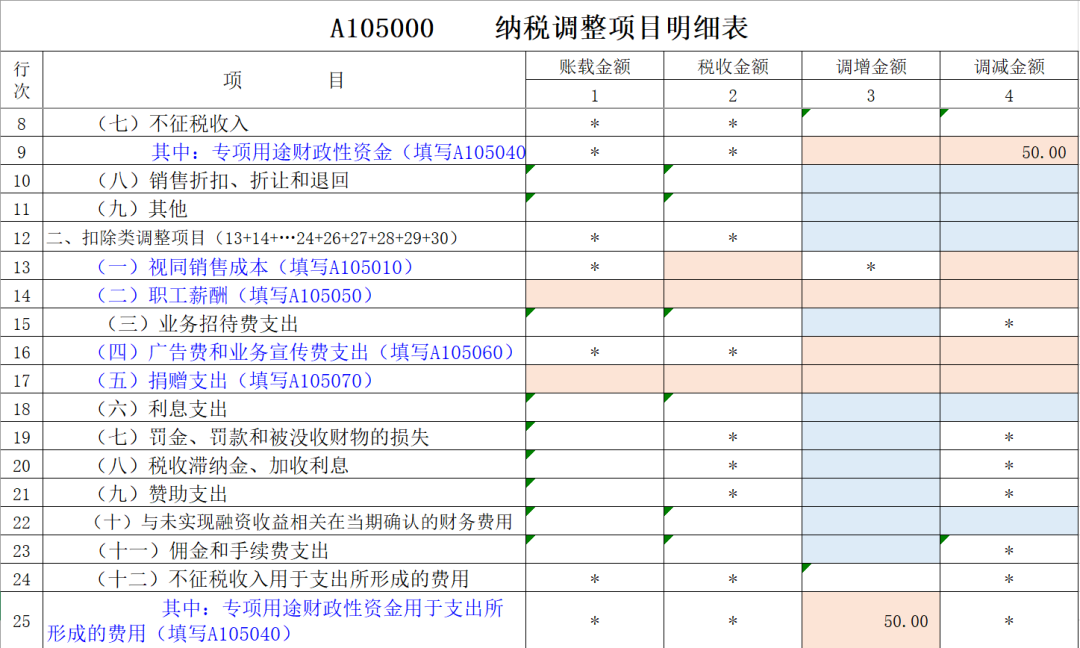
Task: Select row 12 扣除类调整项目 label cell
Action: point(252,238)
